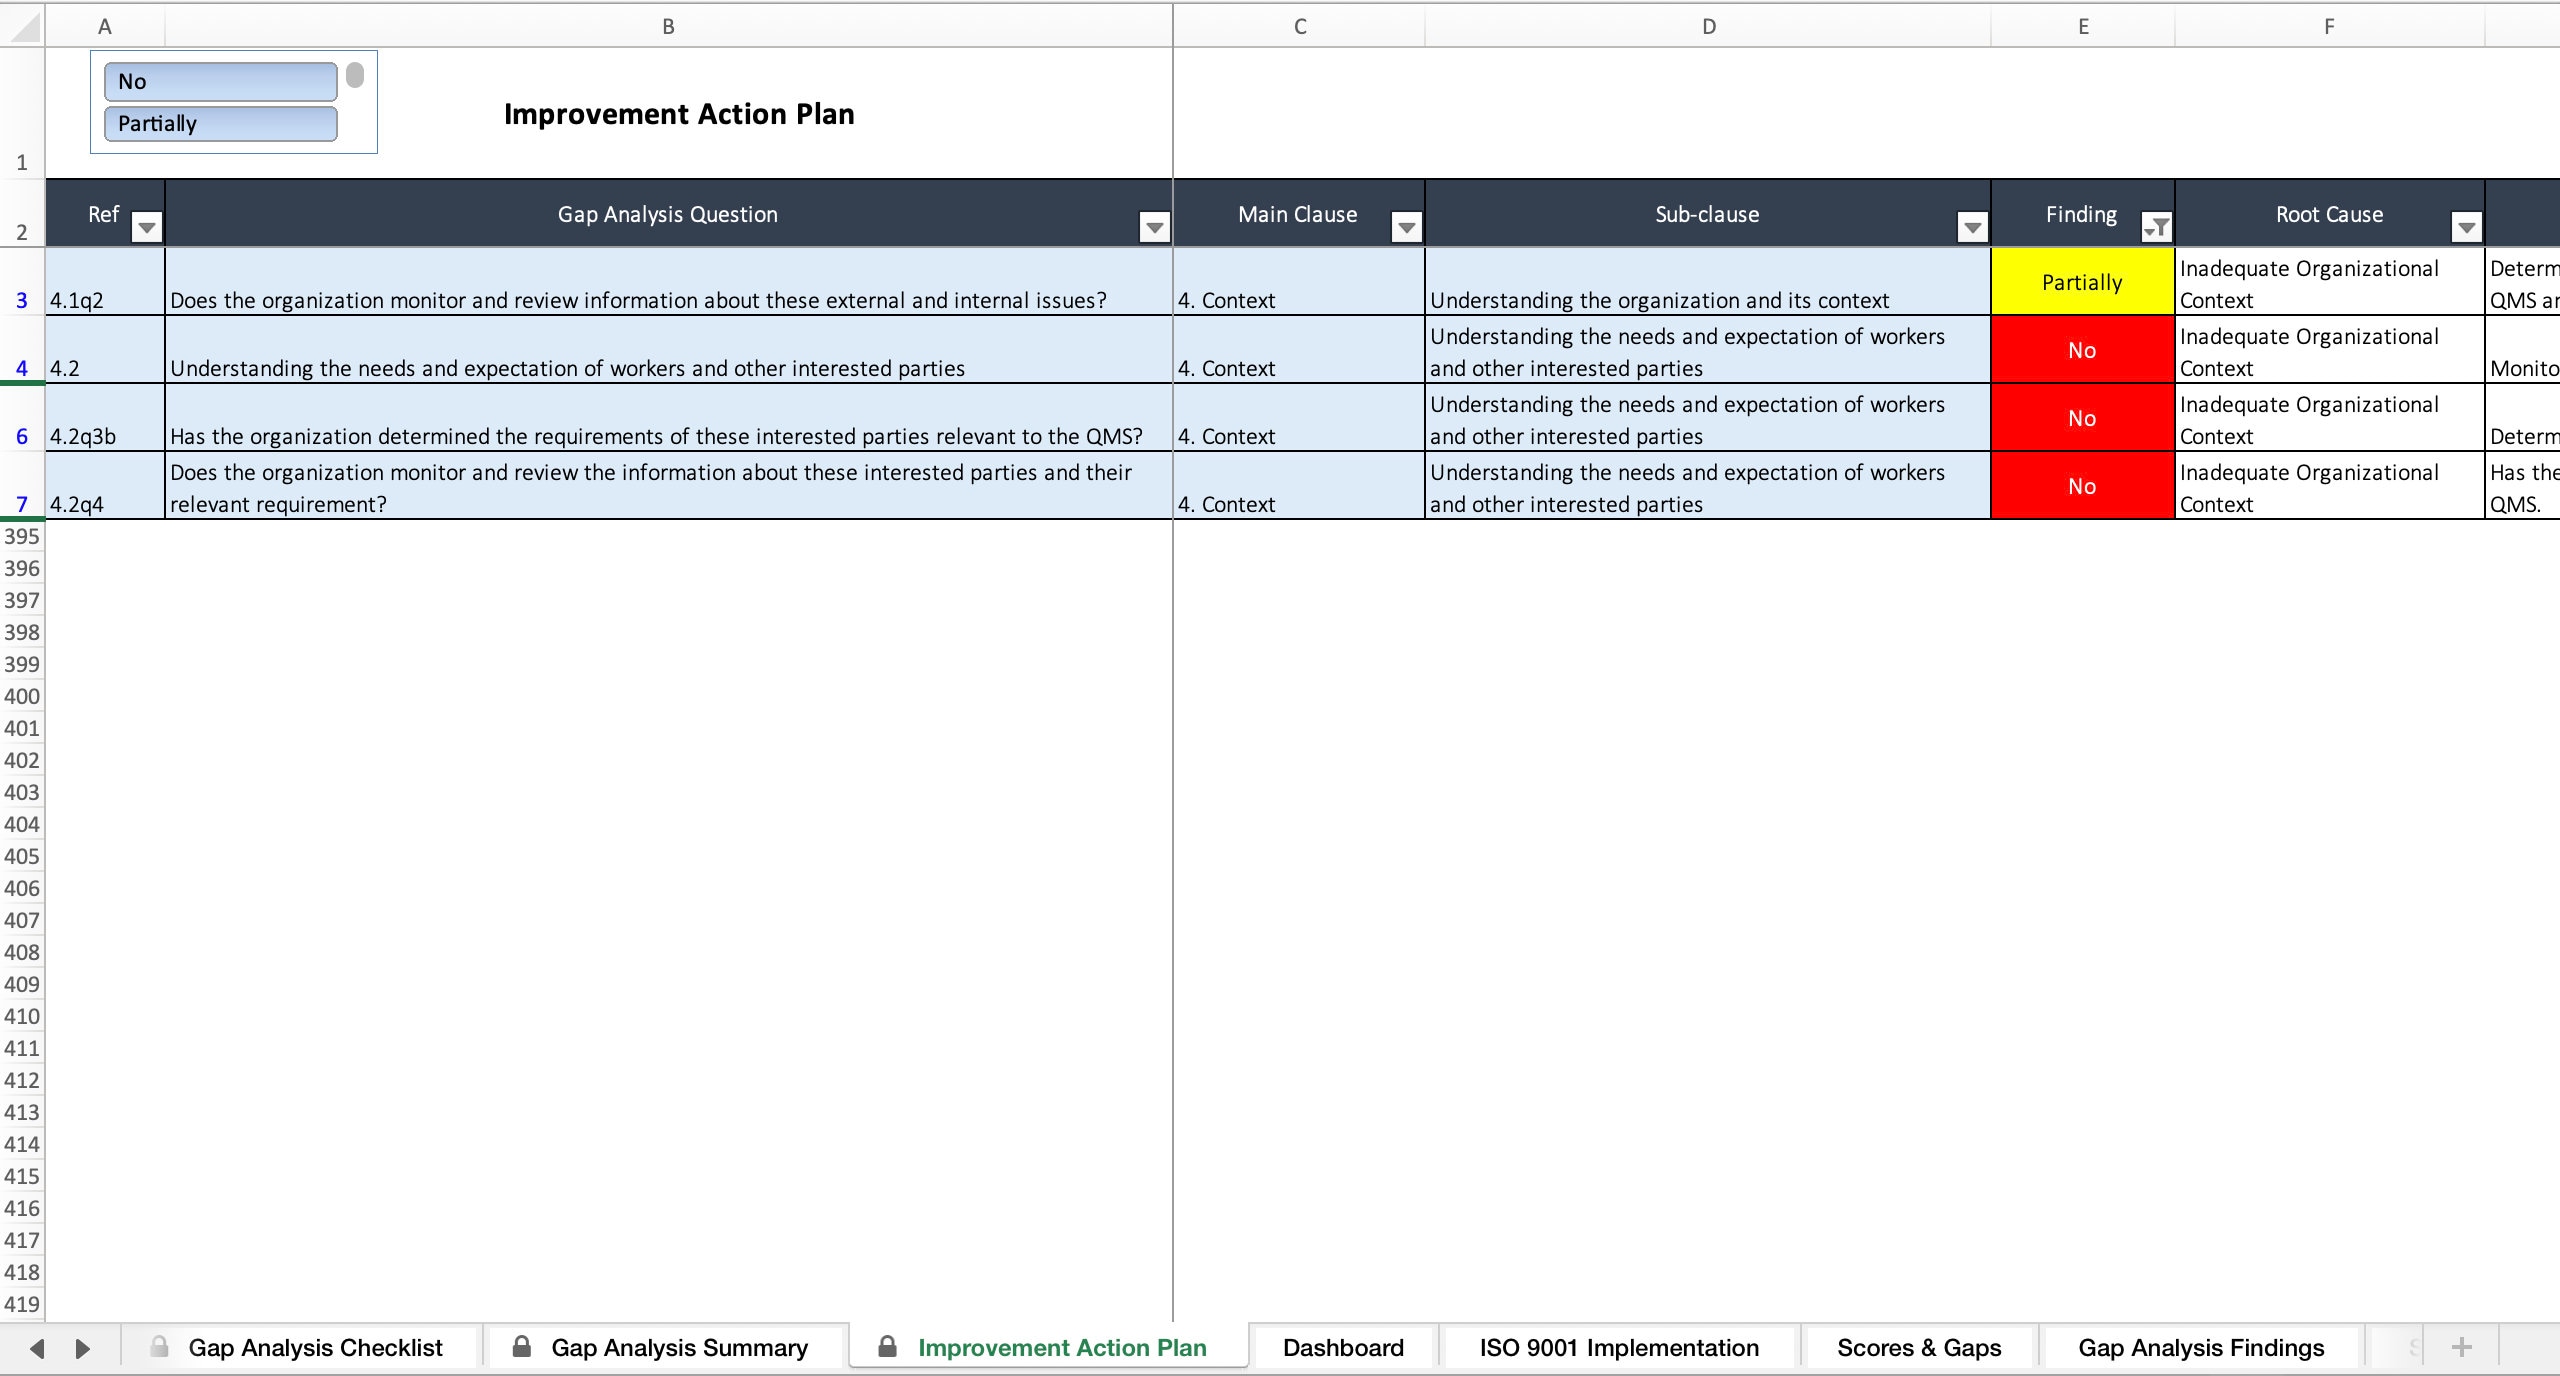Clear the slicer filter selection

355,75
